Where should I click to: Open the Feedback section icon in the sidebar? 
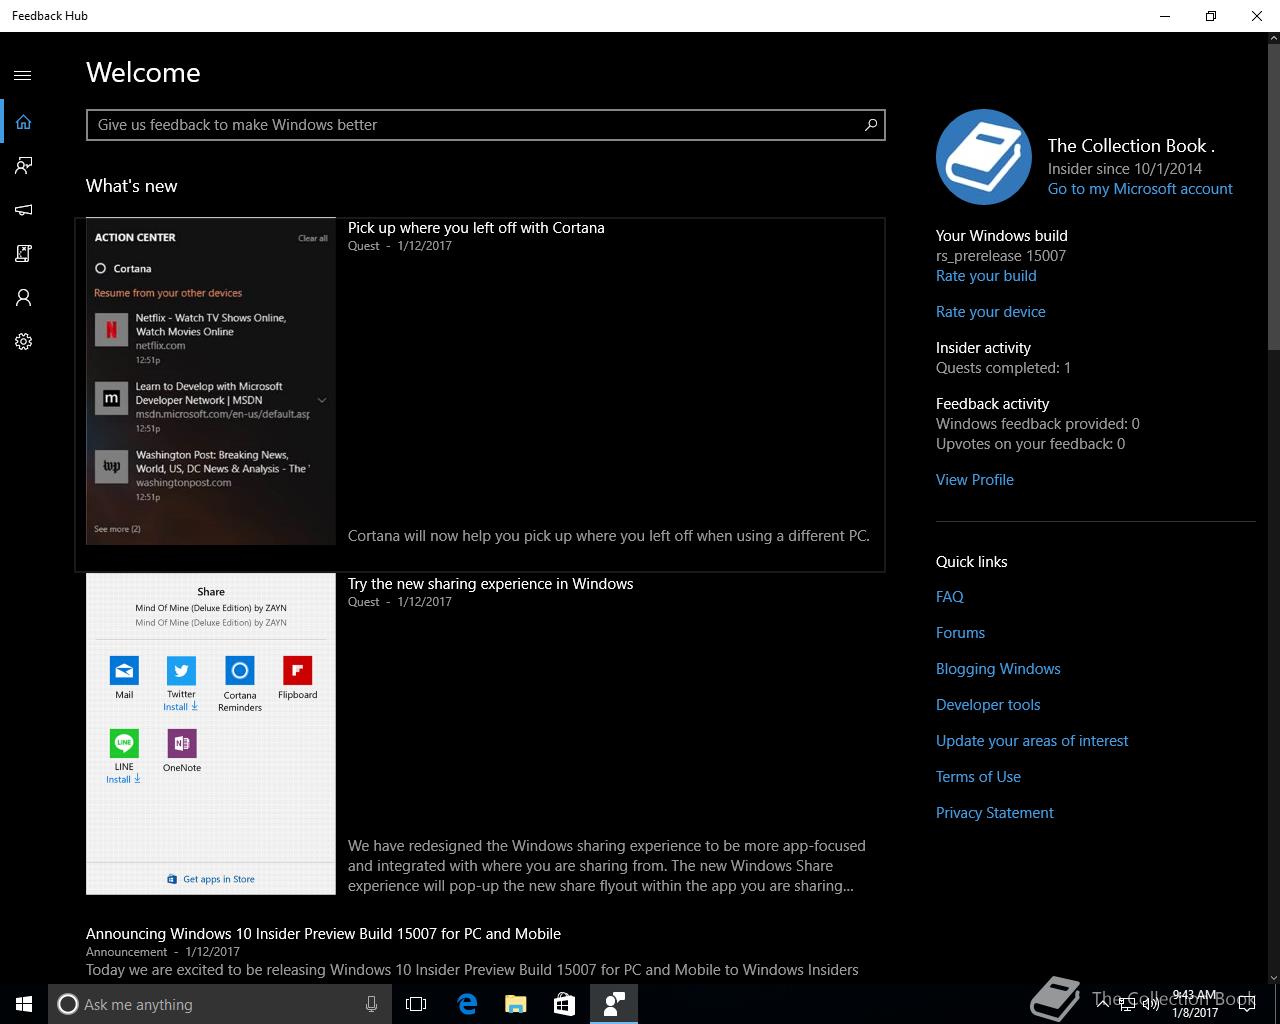click(23, 166)
